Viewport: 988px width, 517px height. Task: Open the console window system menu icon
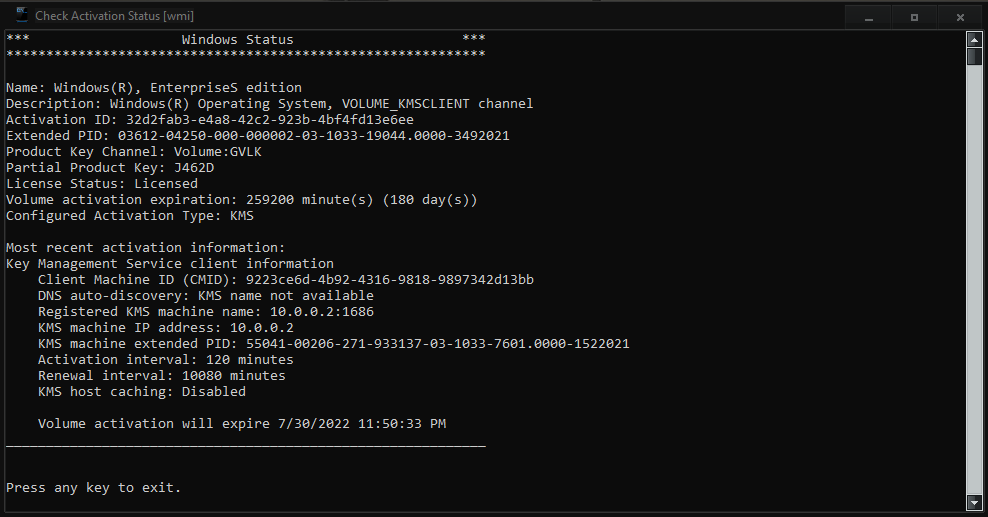coord(21,15)
